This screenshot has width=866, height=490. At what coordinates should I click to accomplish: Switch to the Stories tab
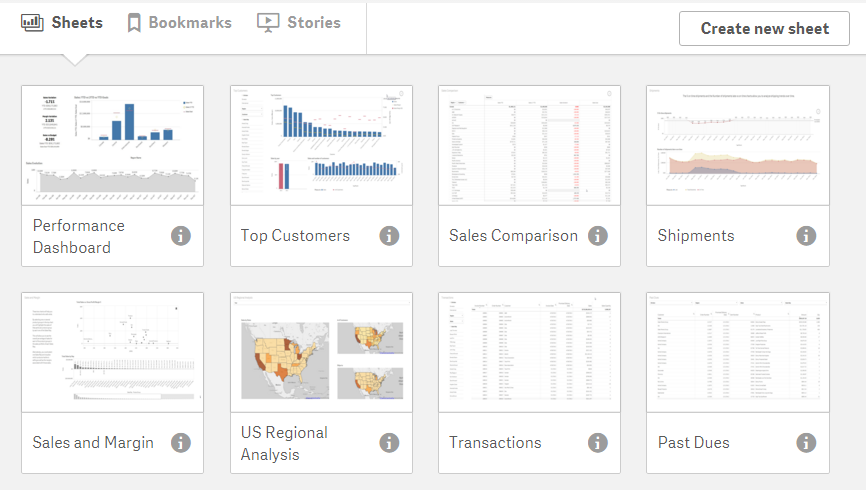[299, 22]
